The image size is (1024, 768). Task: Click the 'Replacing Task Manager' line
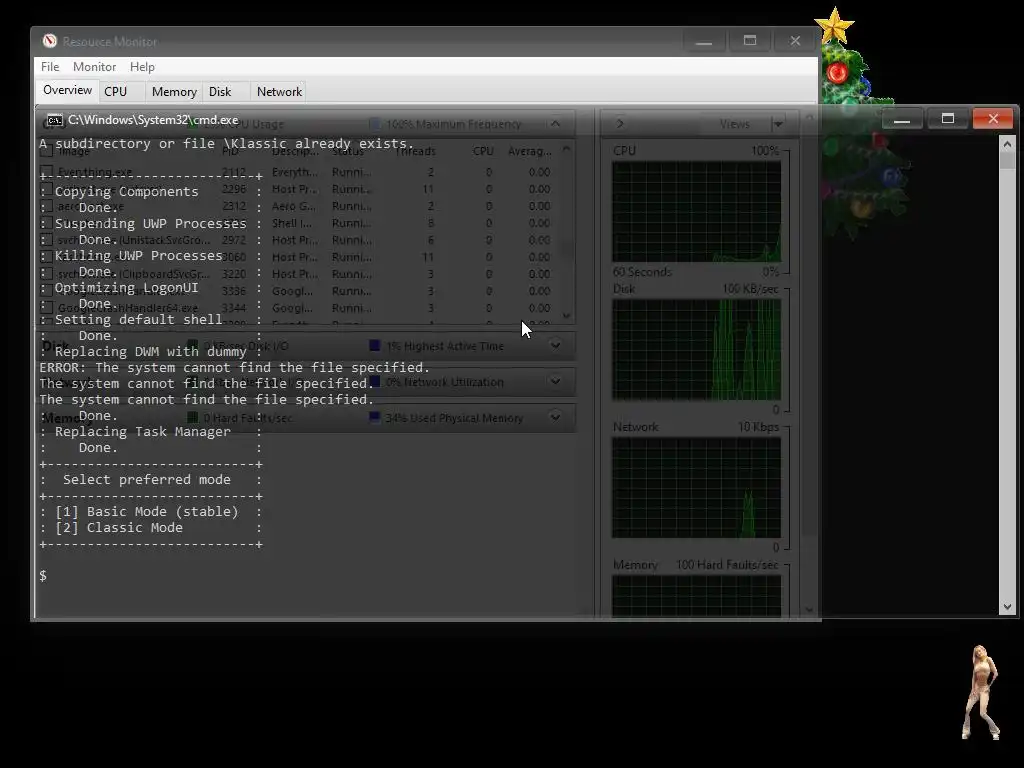point(142,432)
